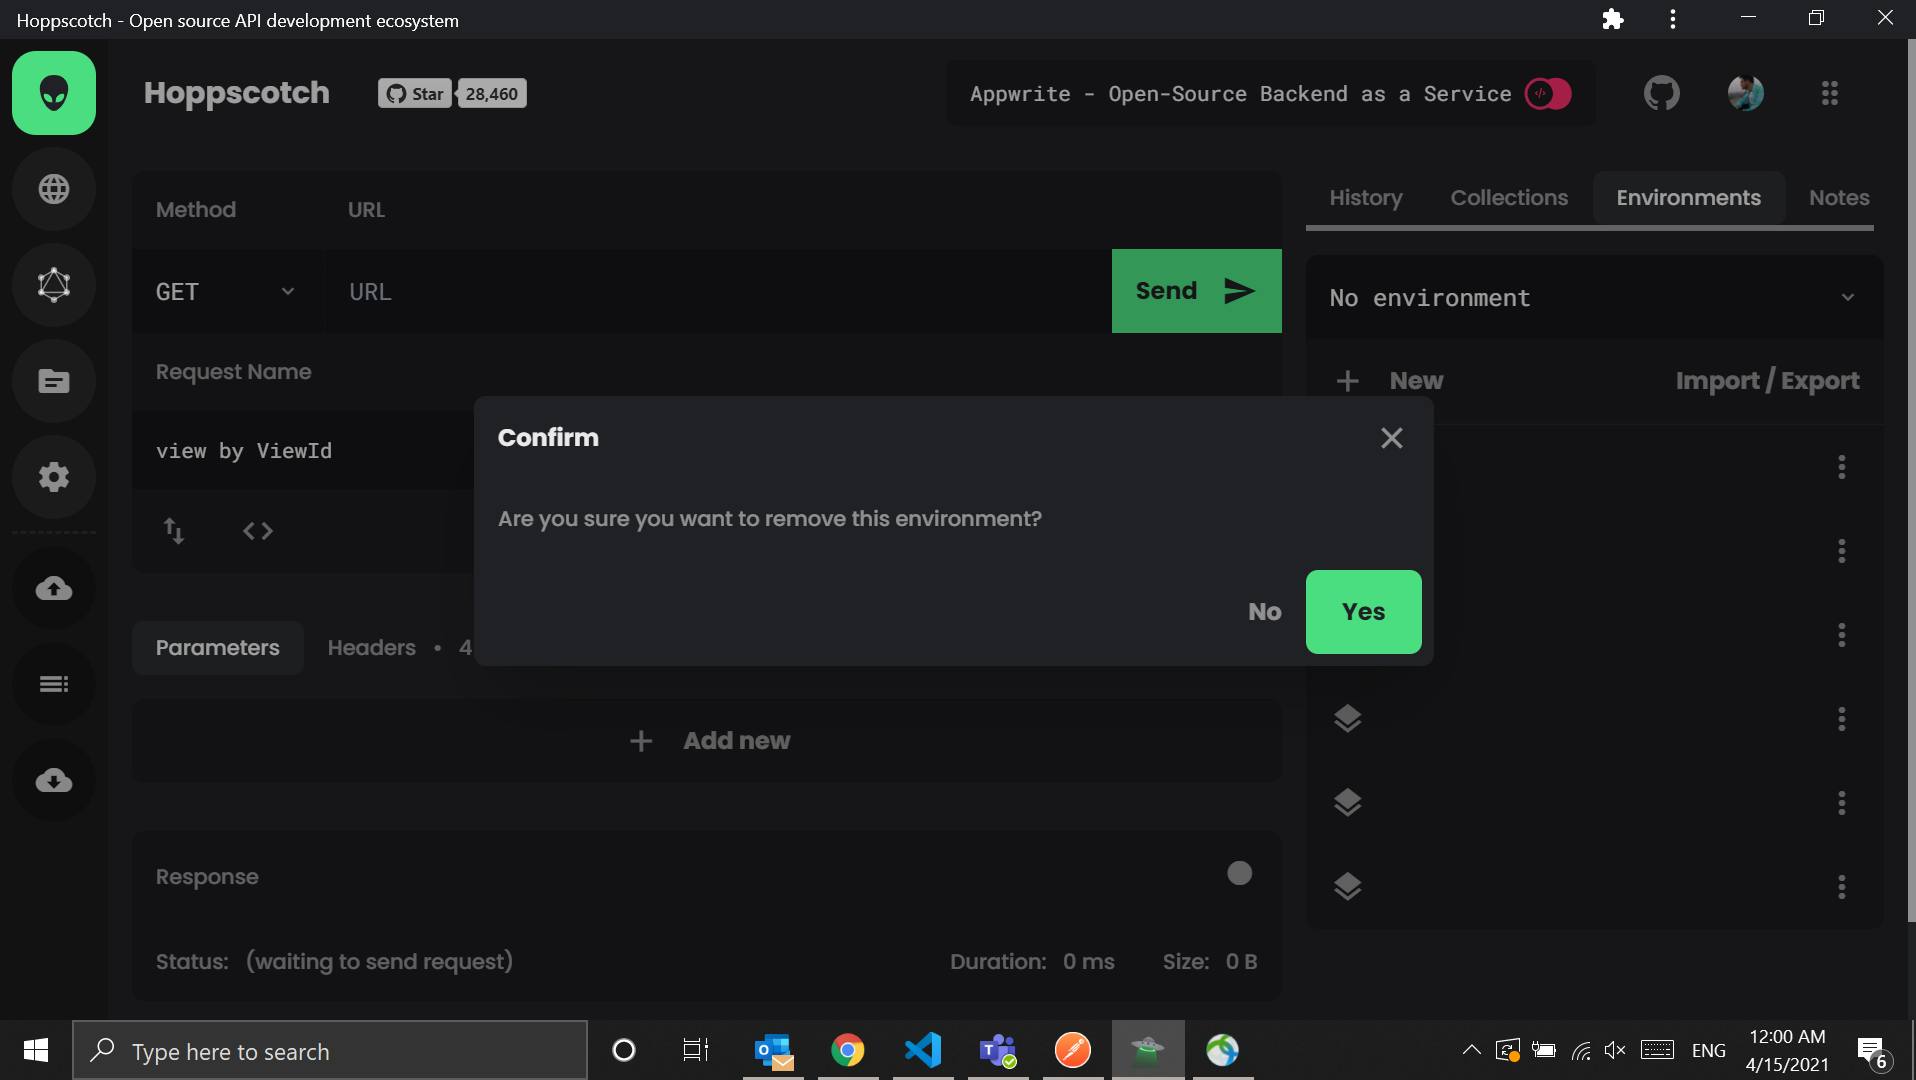Open Google Chrome from taskbar

click(848, 1050)
